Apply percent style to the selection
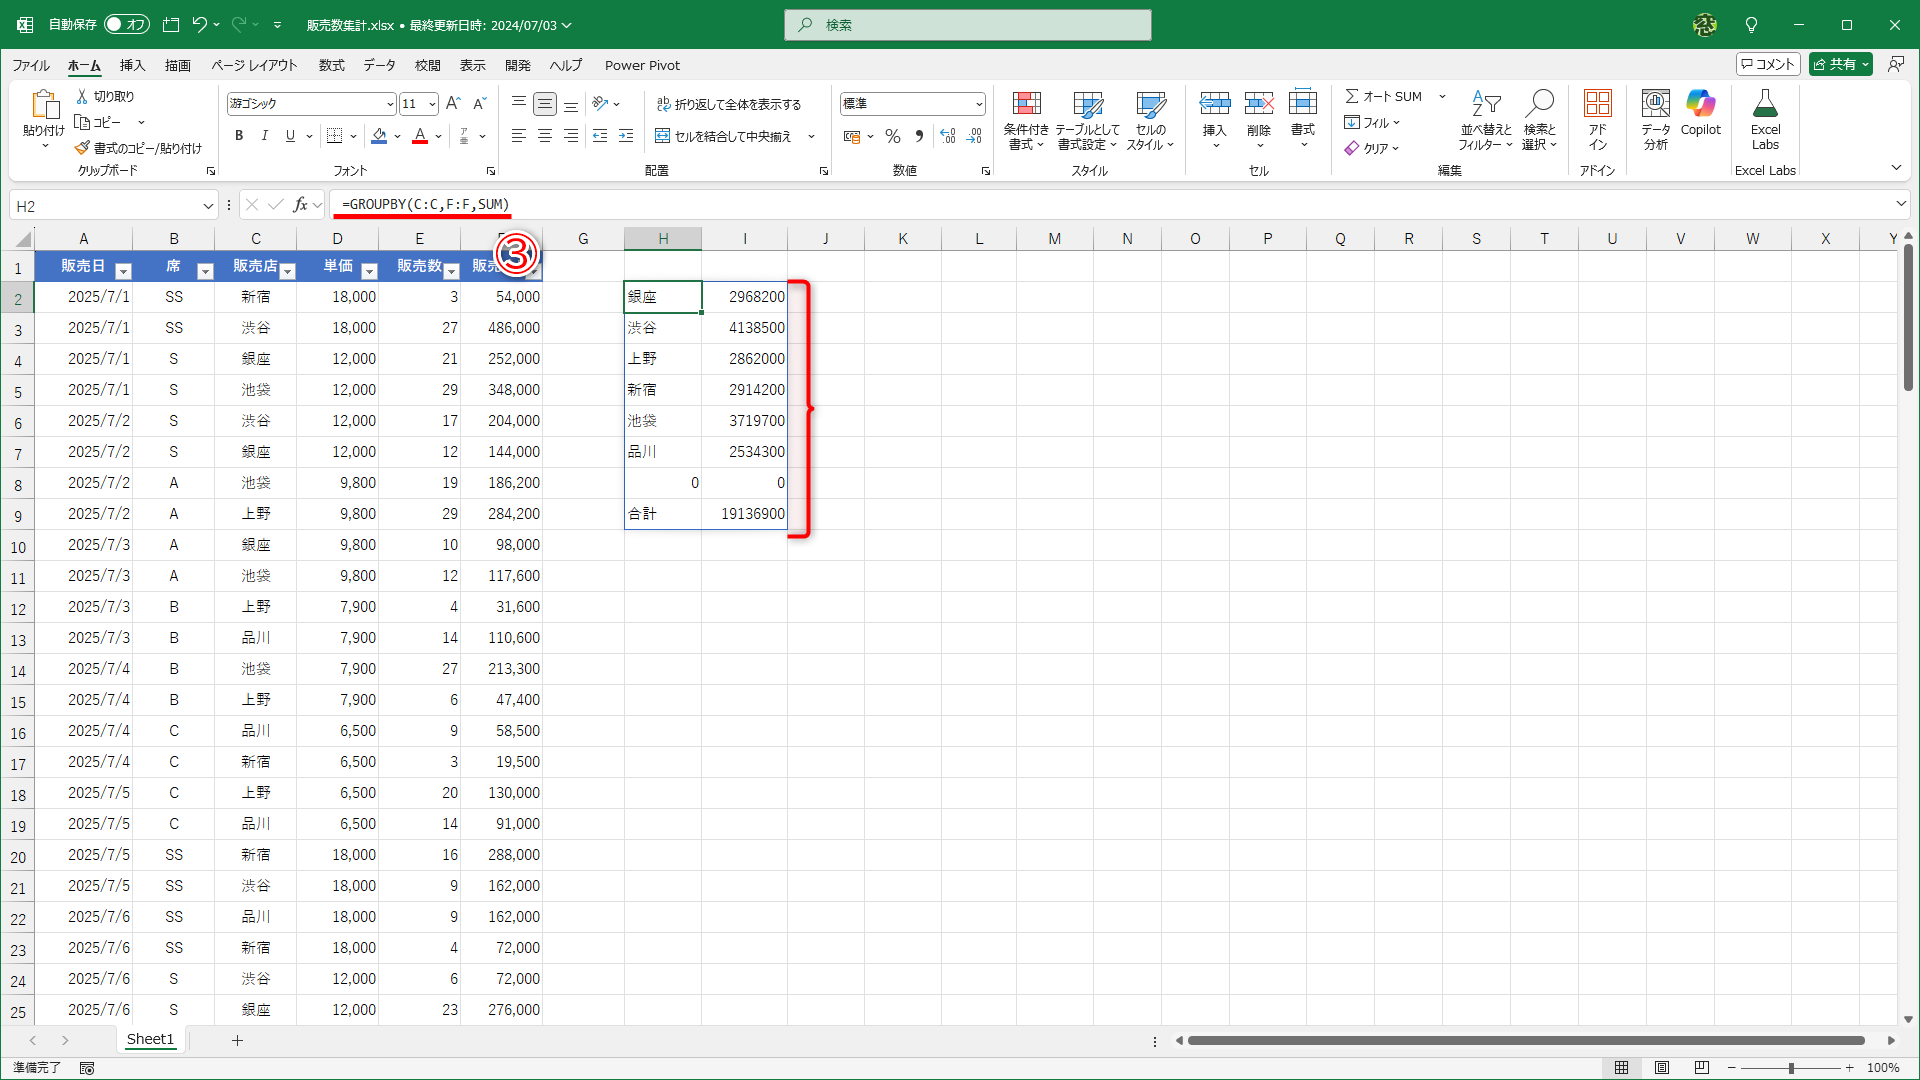Viewport: 1920px width, 1080px height. (893, 136)
